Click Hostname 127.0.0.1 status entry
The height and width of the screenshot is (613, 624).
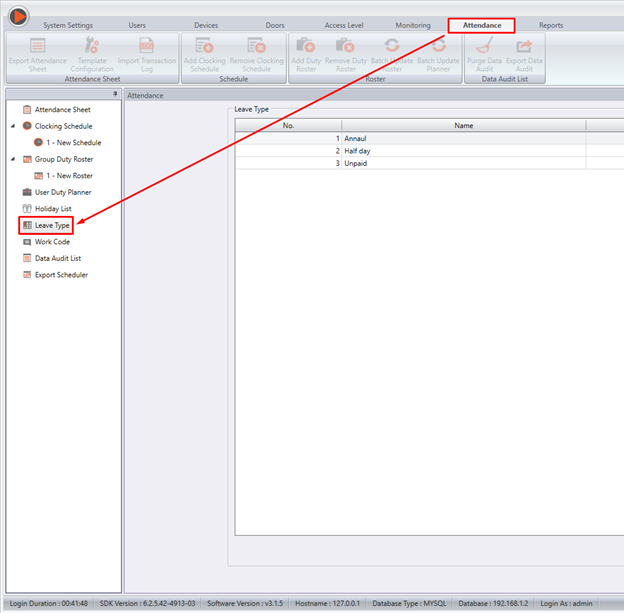327,603
